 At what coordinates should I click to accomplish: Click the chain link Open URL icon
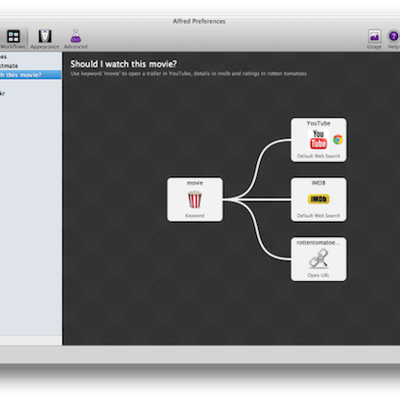coord(318,259)
